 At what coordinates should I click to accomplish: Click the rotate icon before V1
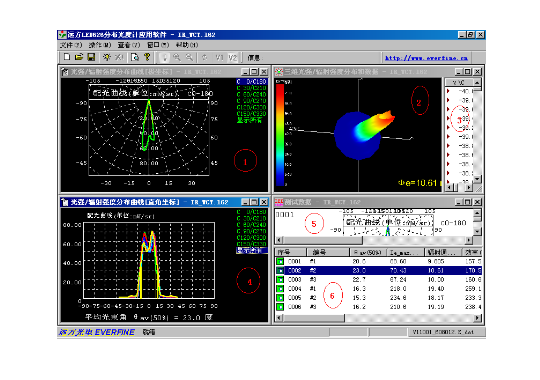205,58
